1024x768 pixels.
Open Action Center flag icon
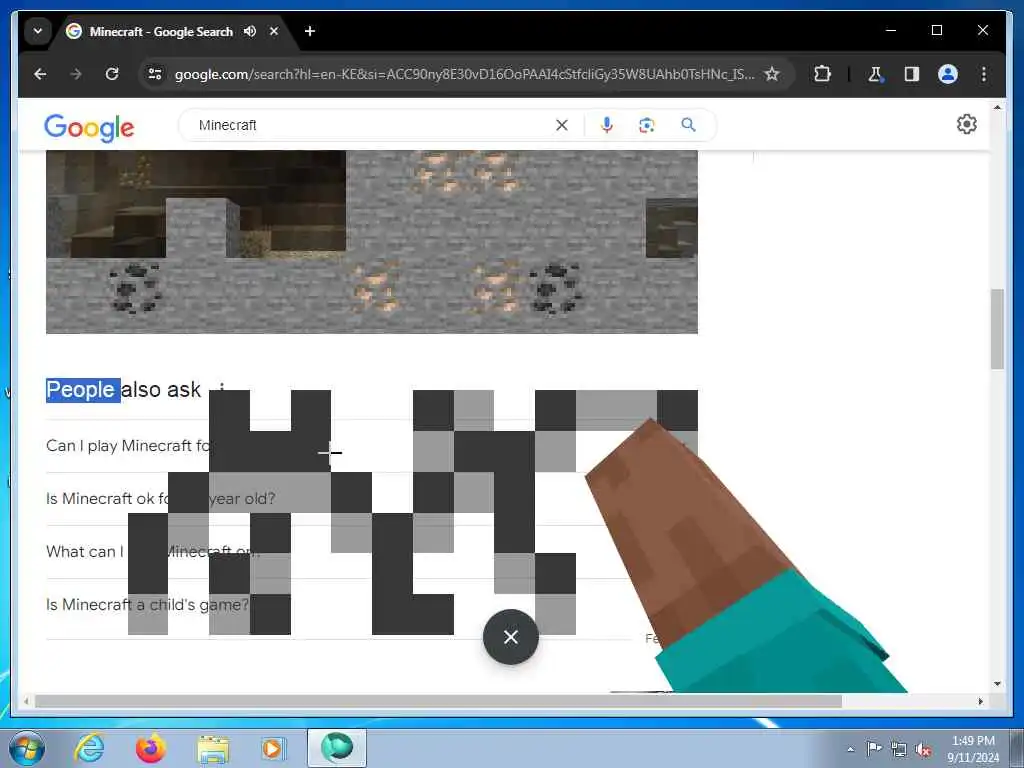873,748
